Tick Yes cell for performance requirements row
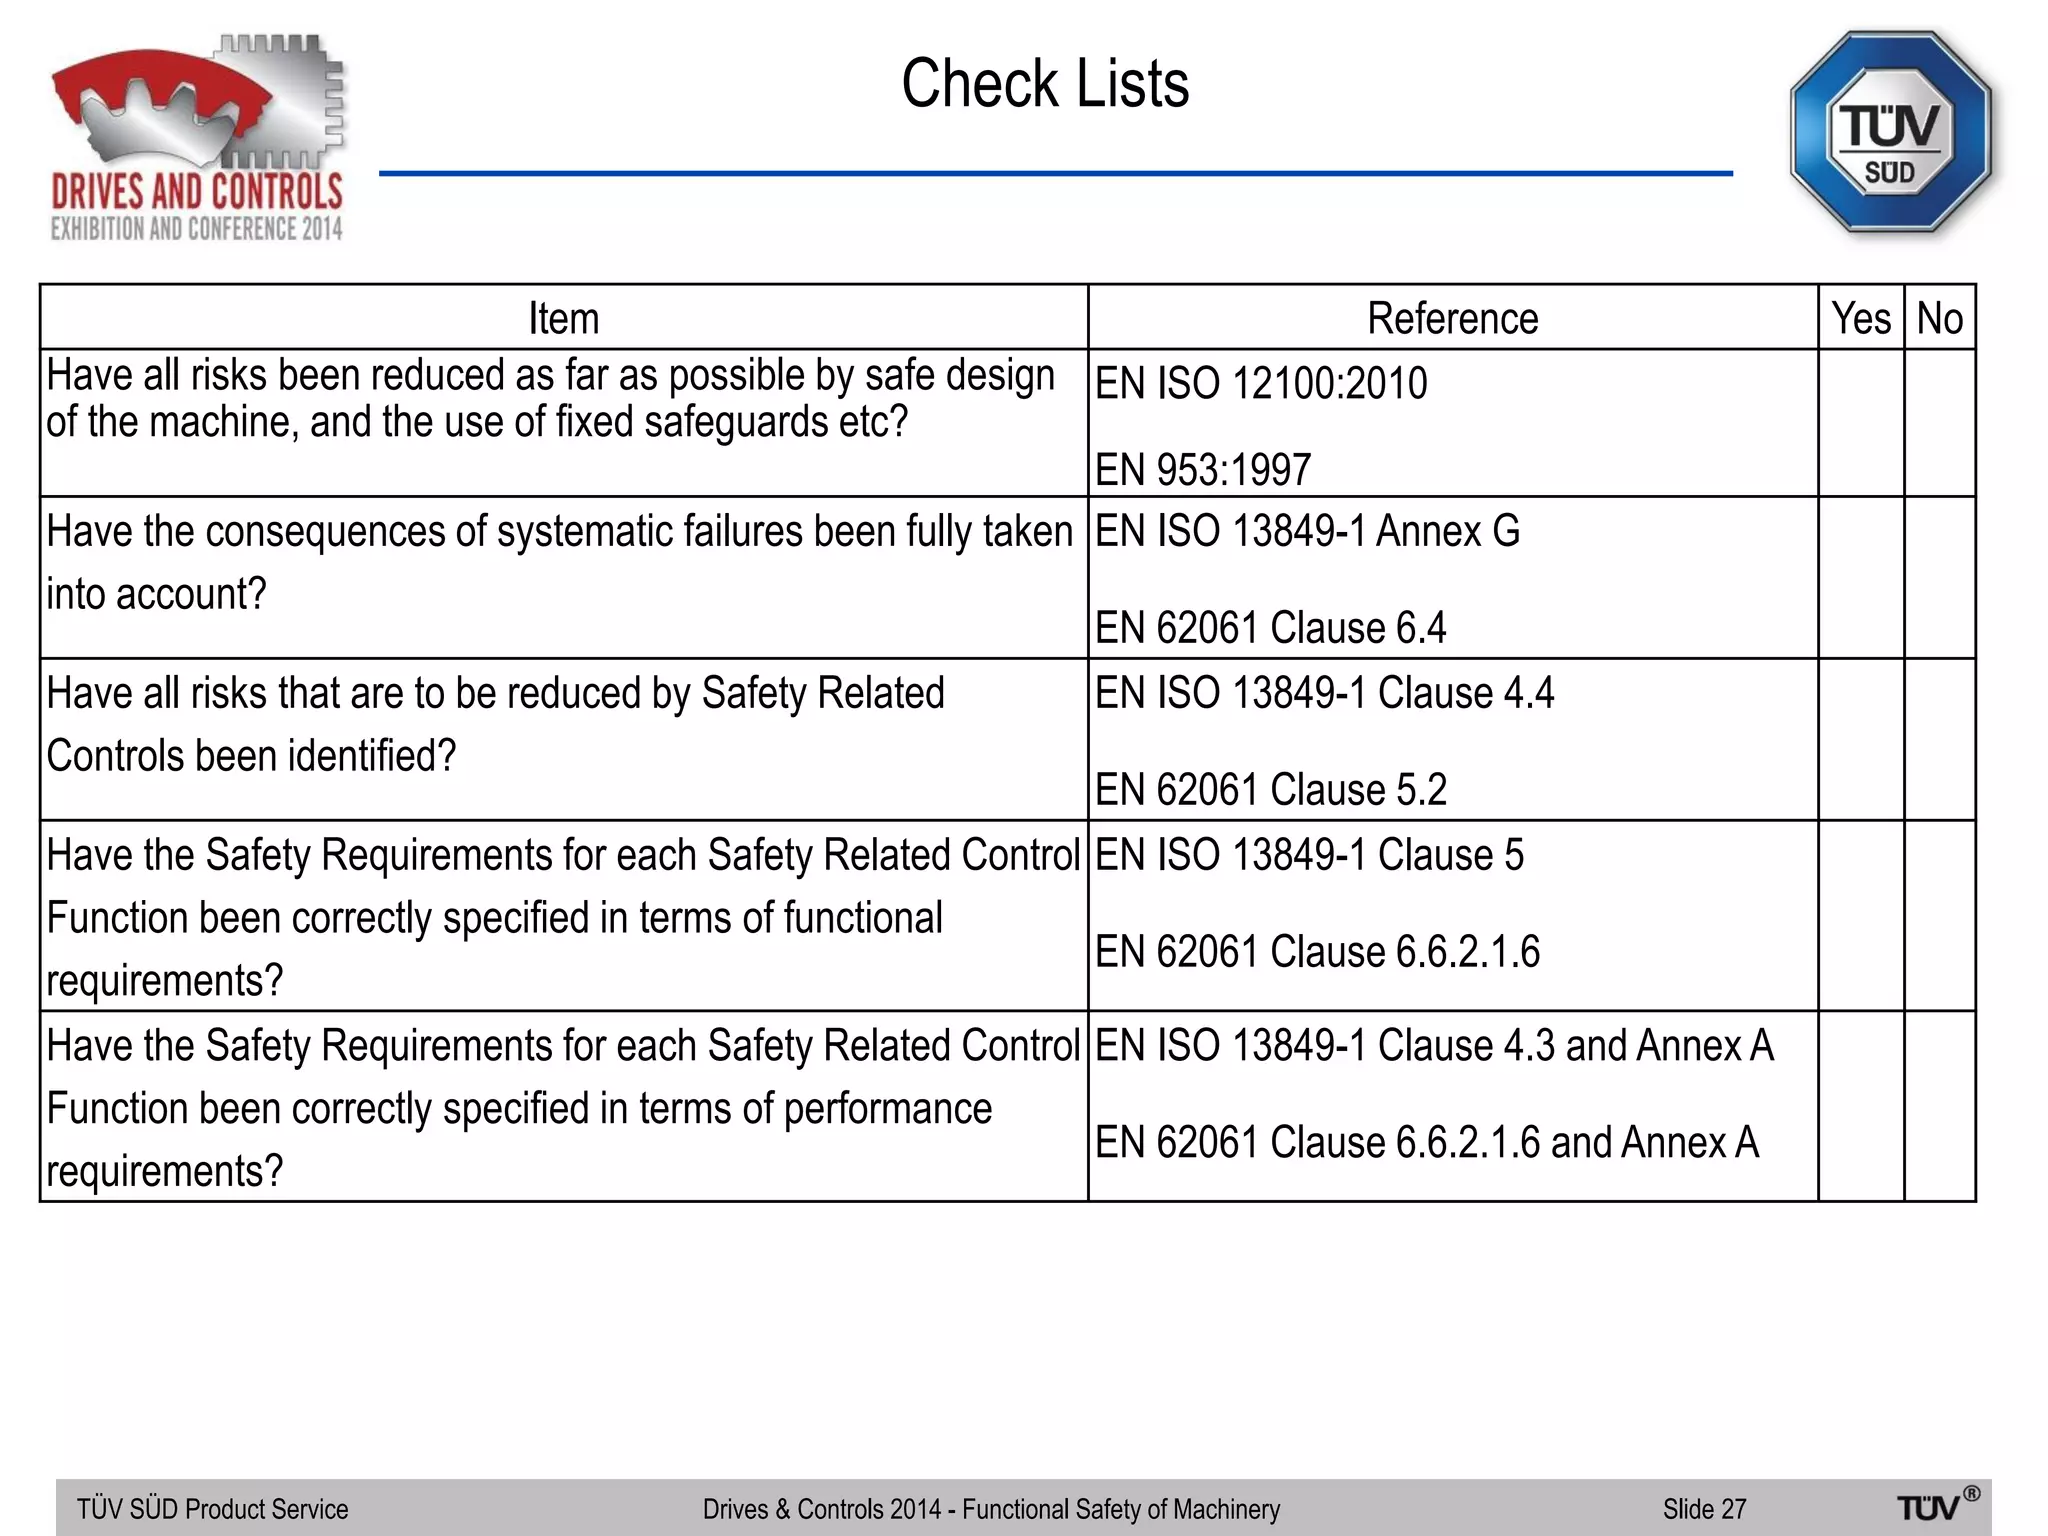Viewport: 2048px width, 1536px height. click(x=1861, y=1107)
